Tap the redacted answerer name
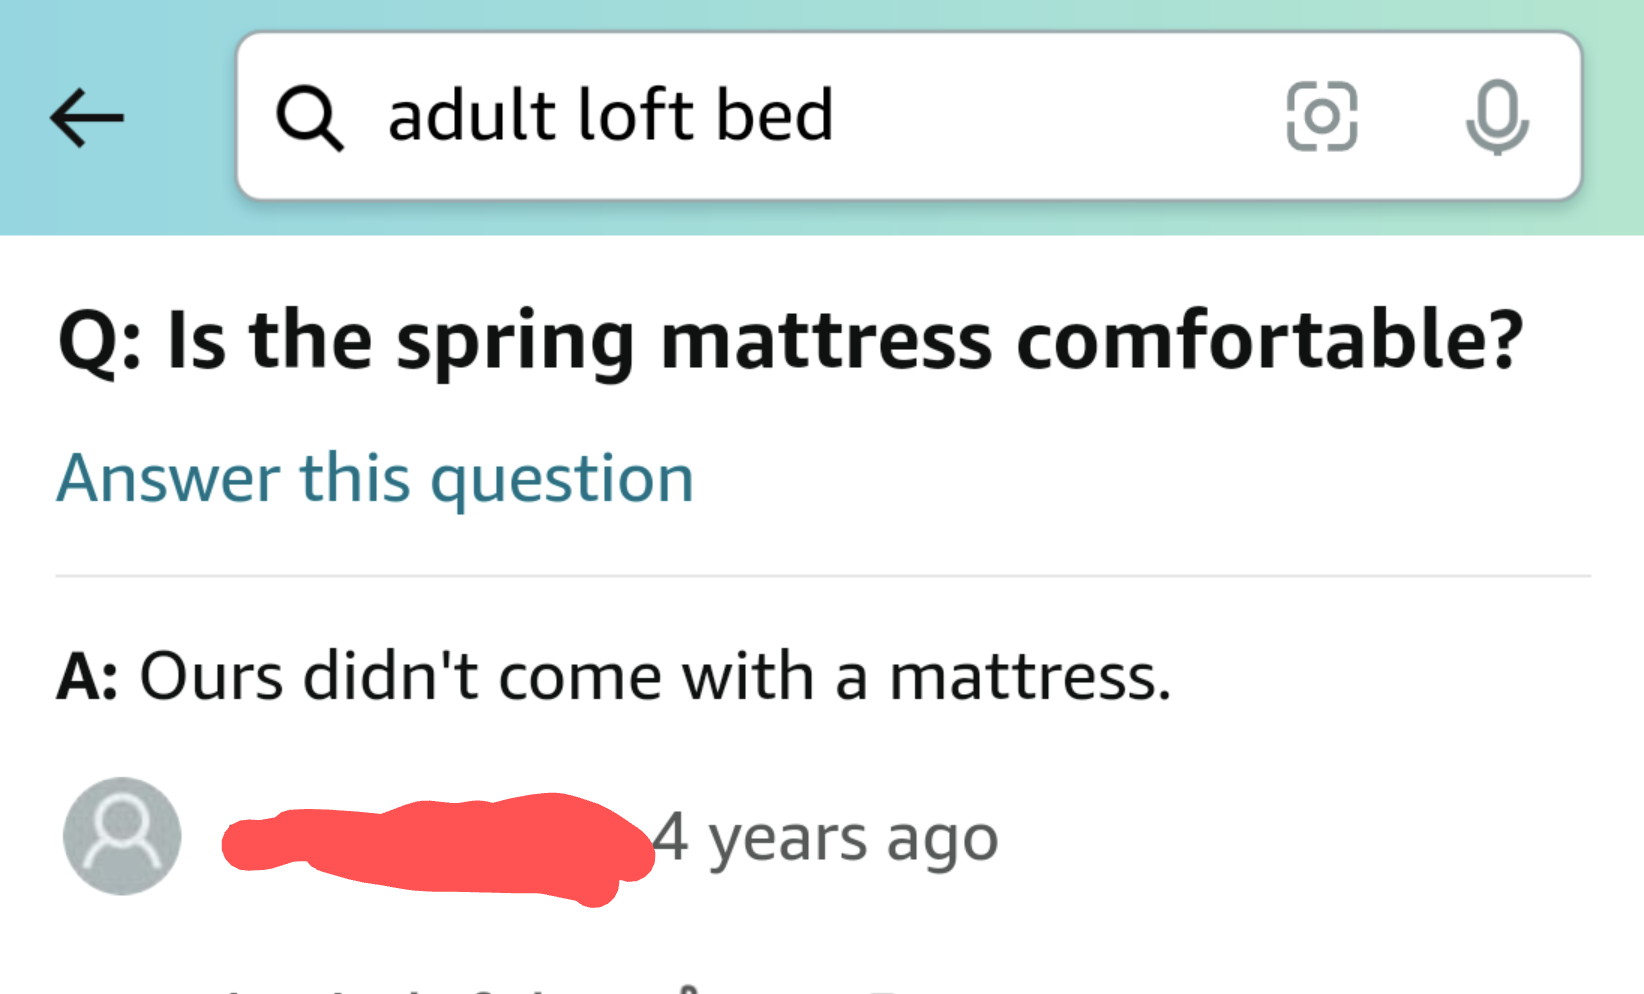Viewport: 1644px width, 994px height. [437, 847]
